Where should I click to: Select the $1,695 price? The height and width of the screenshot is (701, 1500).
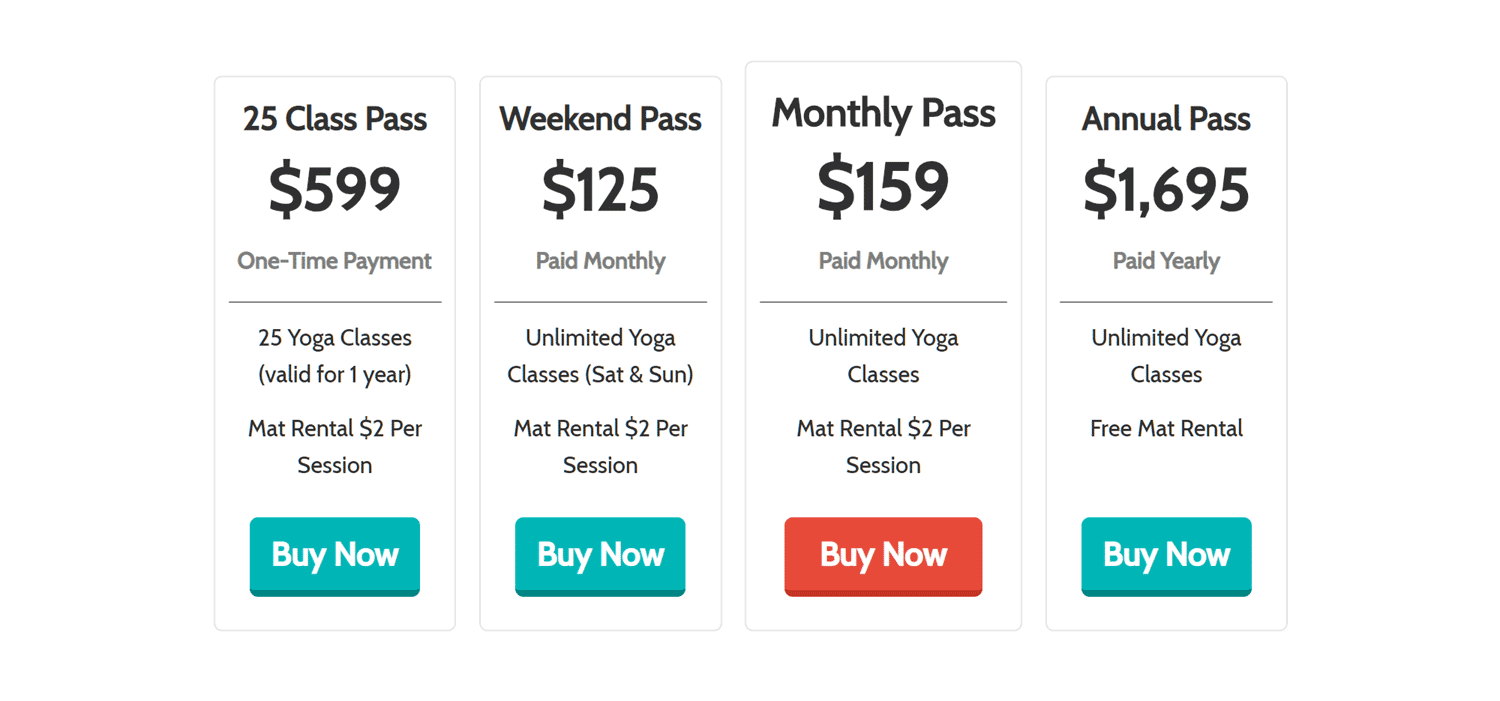point(1166,189)
